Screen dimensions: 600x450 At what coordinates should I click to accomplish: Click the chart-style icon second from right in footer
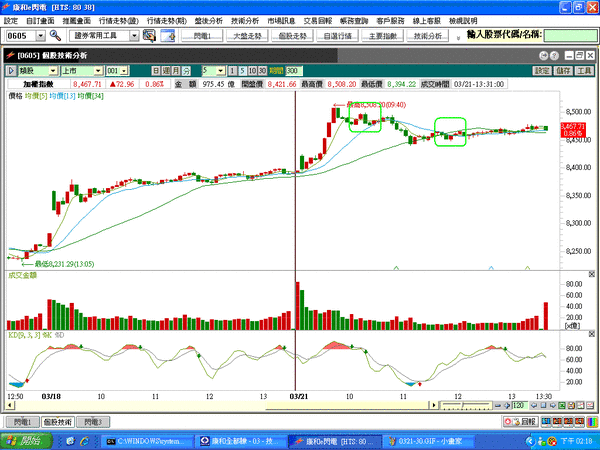pos(580,406)
